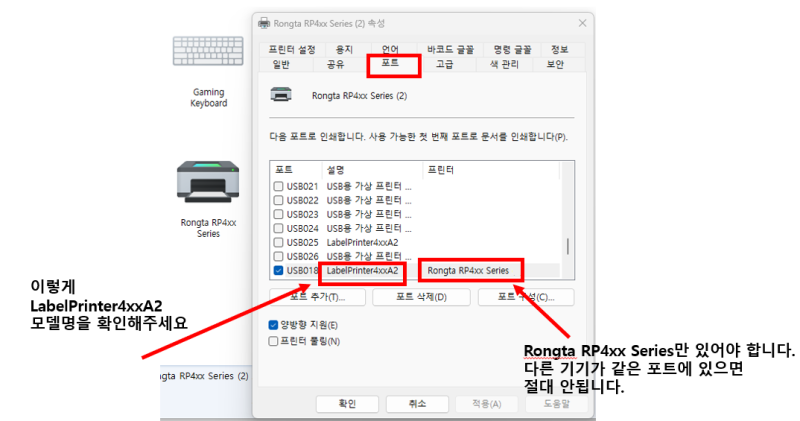
Task: Switch to the 프린터 설정 tab
Action: click(292, 49)
